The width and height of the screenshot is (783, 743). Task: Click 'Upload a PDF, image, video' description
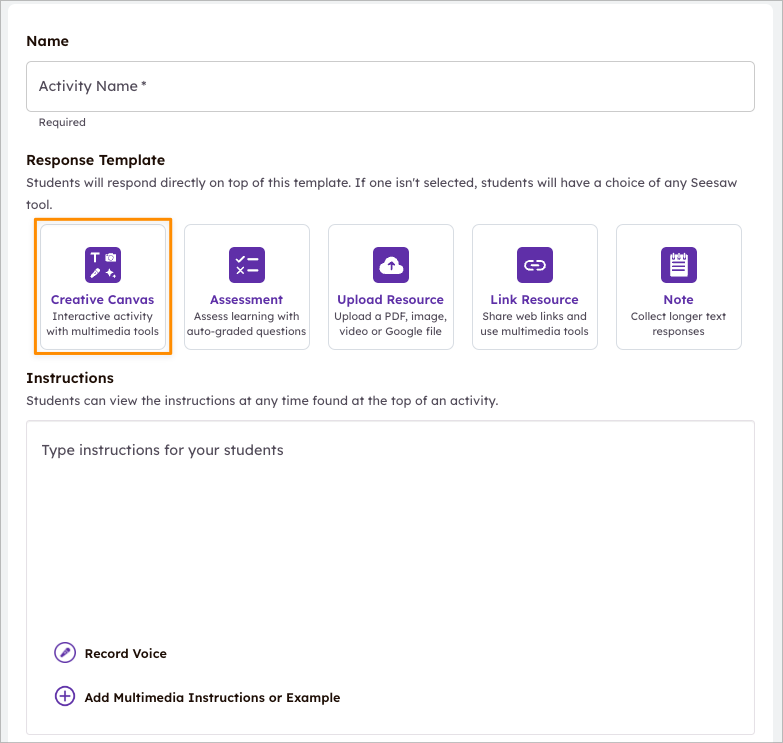point(390,324)
